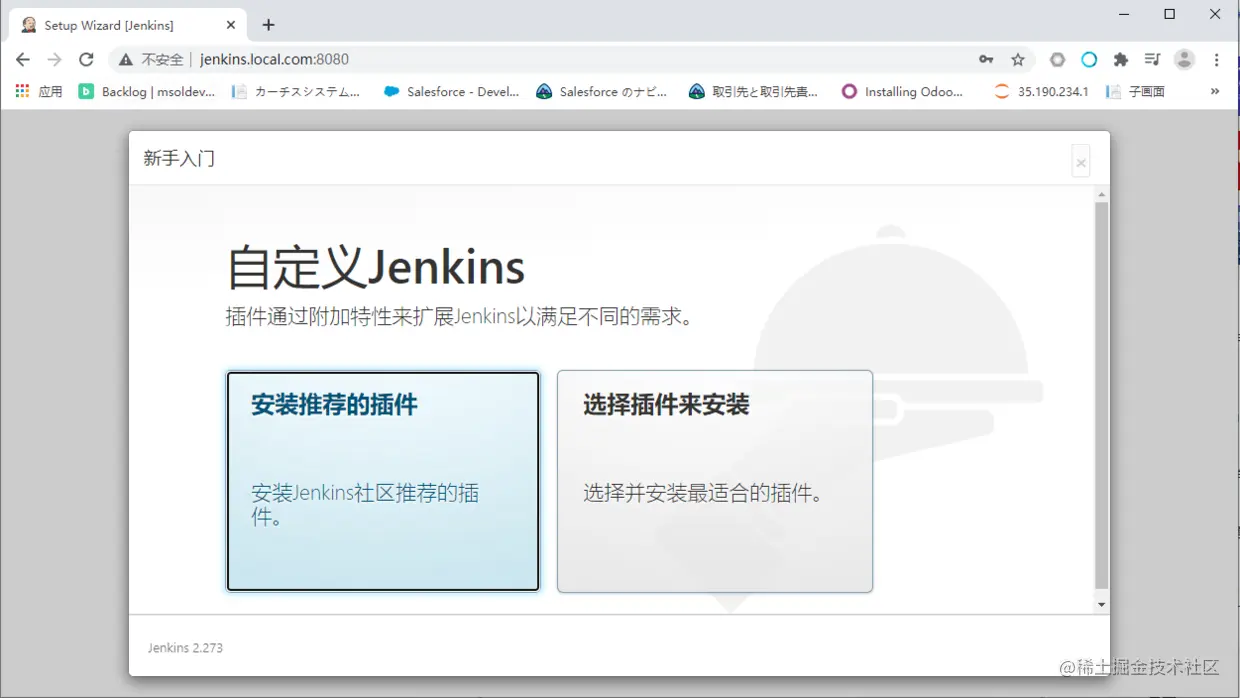
Task: Open the extensions puzzle menu
Action: 1121,60
